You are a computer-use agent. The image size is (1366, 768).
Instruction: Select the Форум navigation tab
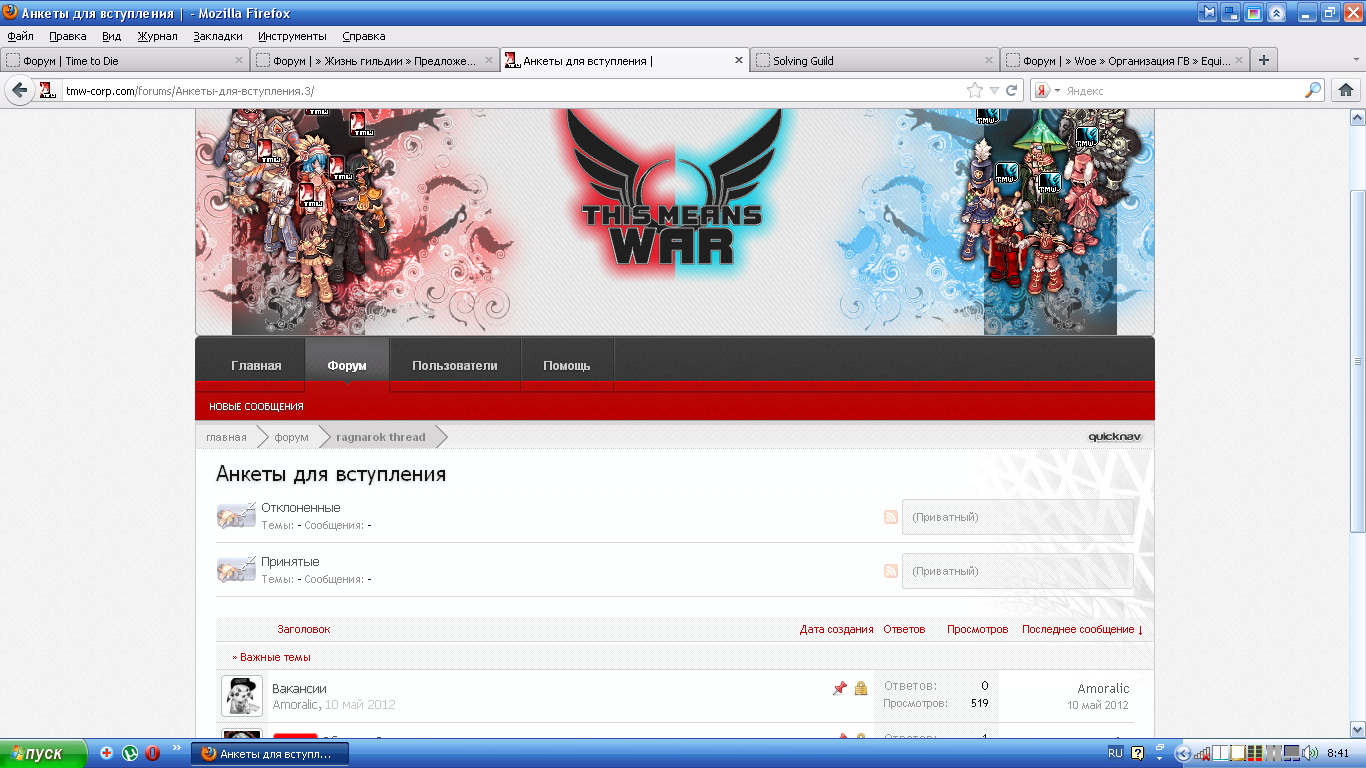(347, 365)
